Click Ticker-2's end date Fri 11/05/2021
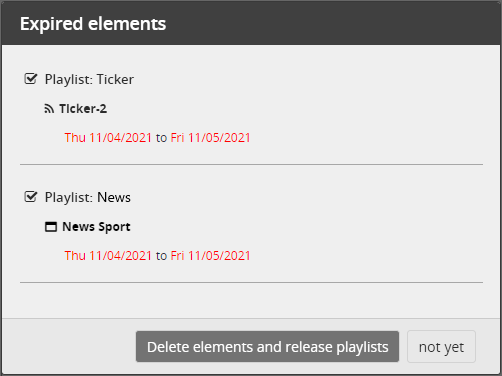This screenshot has width=502, height=376. point(210,138)
